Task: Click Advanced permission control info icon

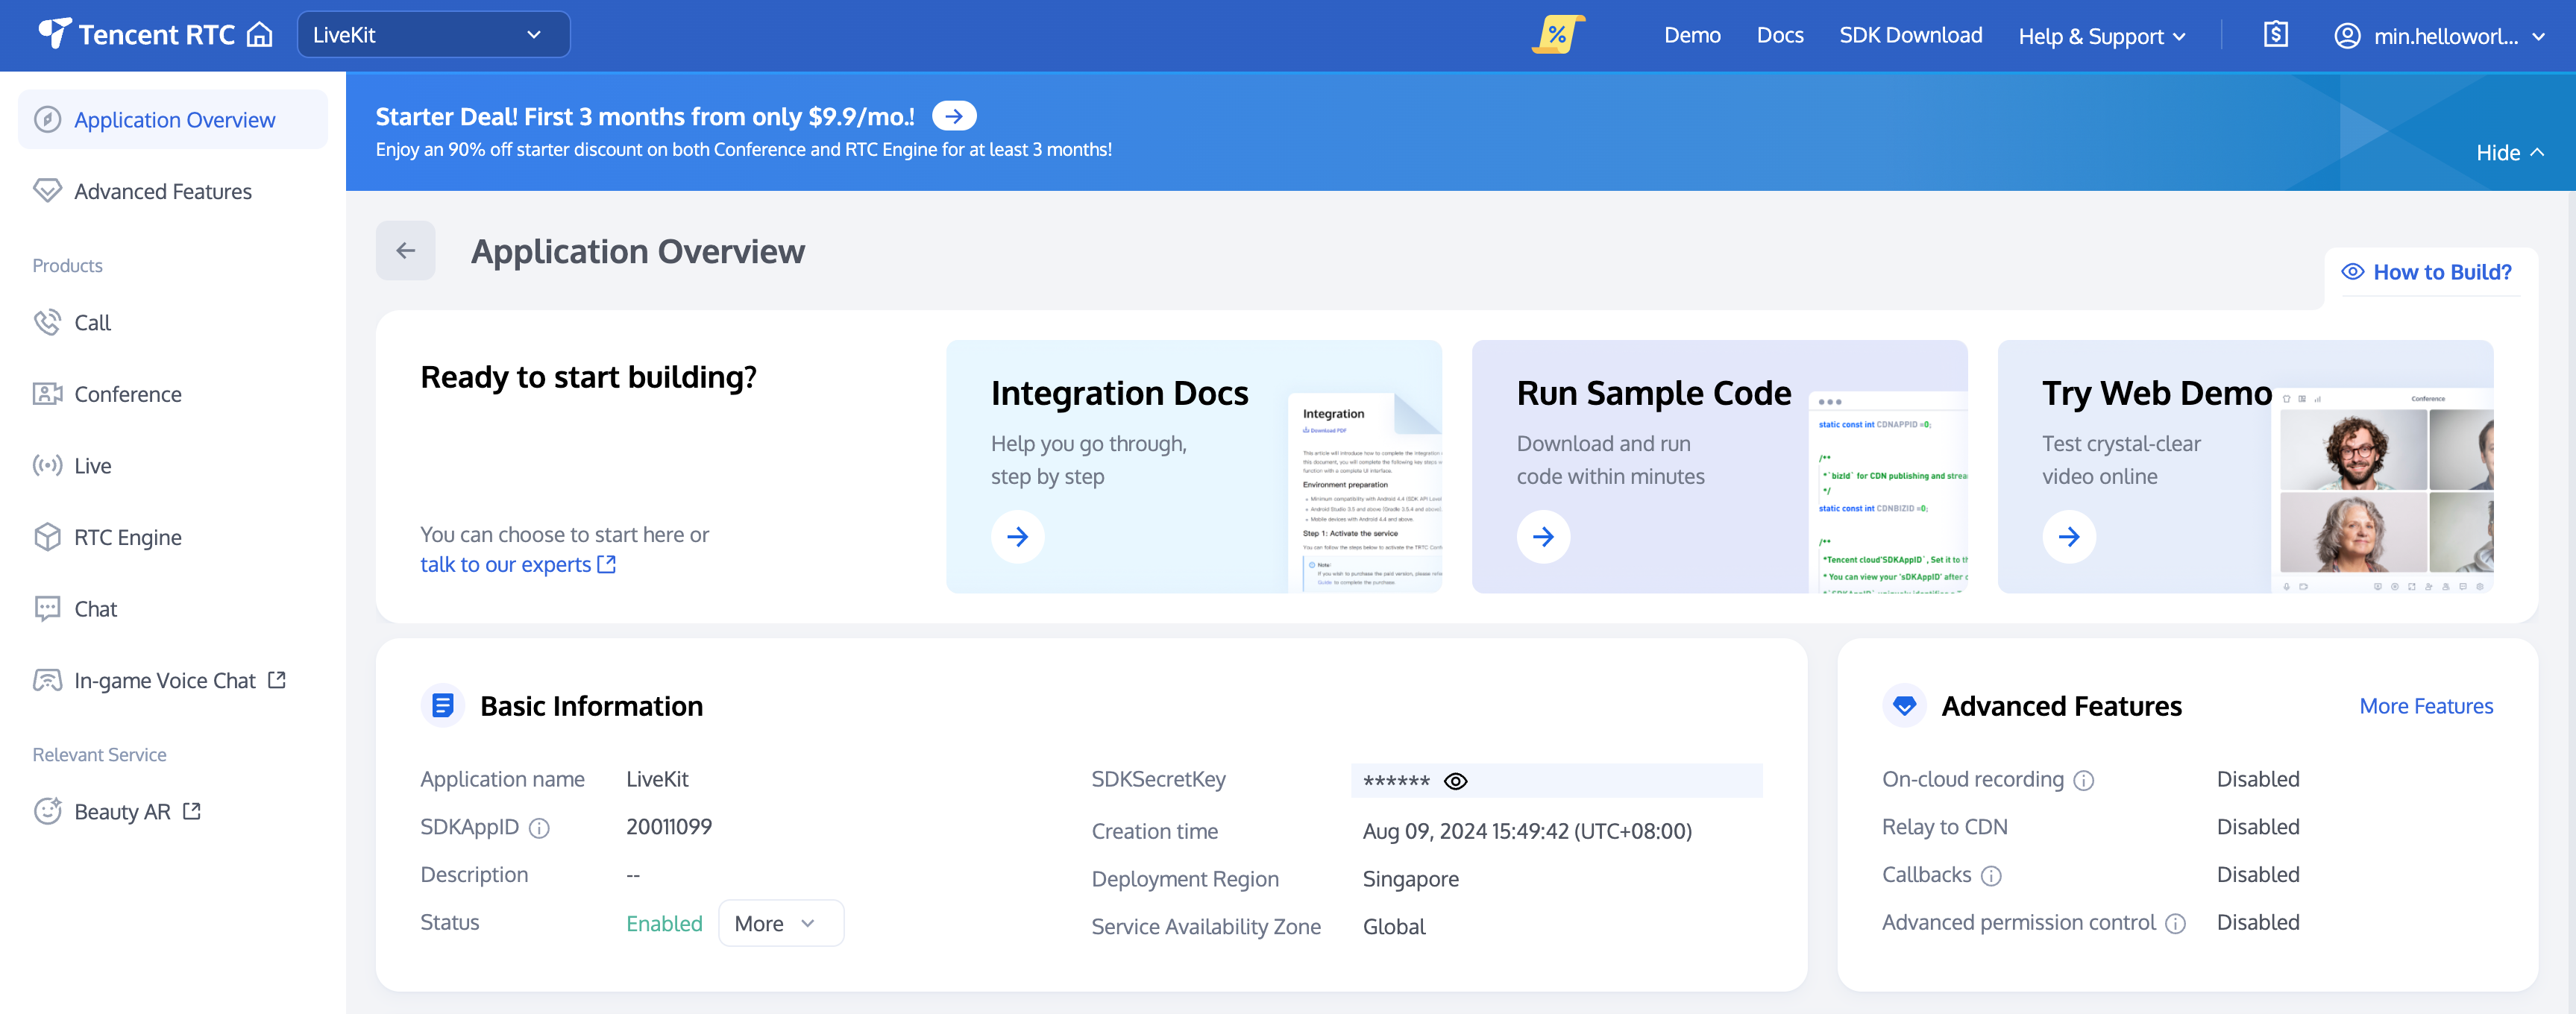Action: pos(2175,924)
